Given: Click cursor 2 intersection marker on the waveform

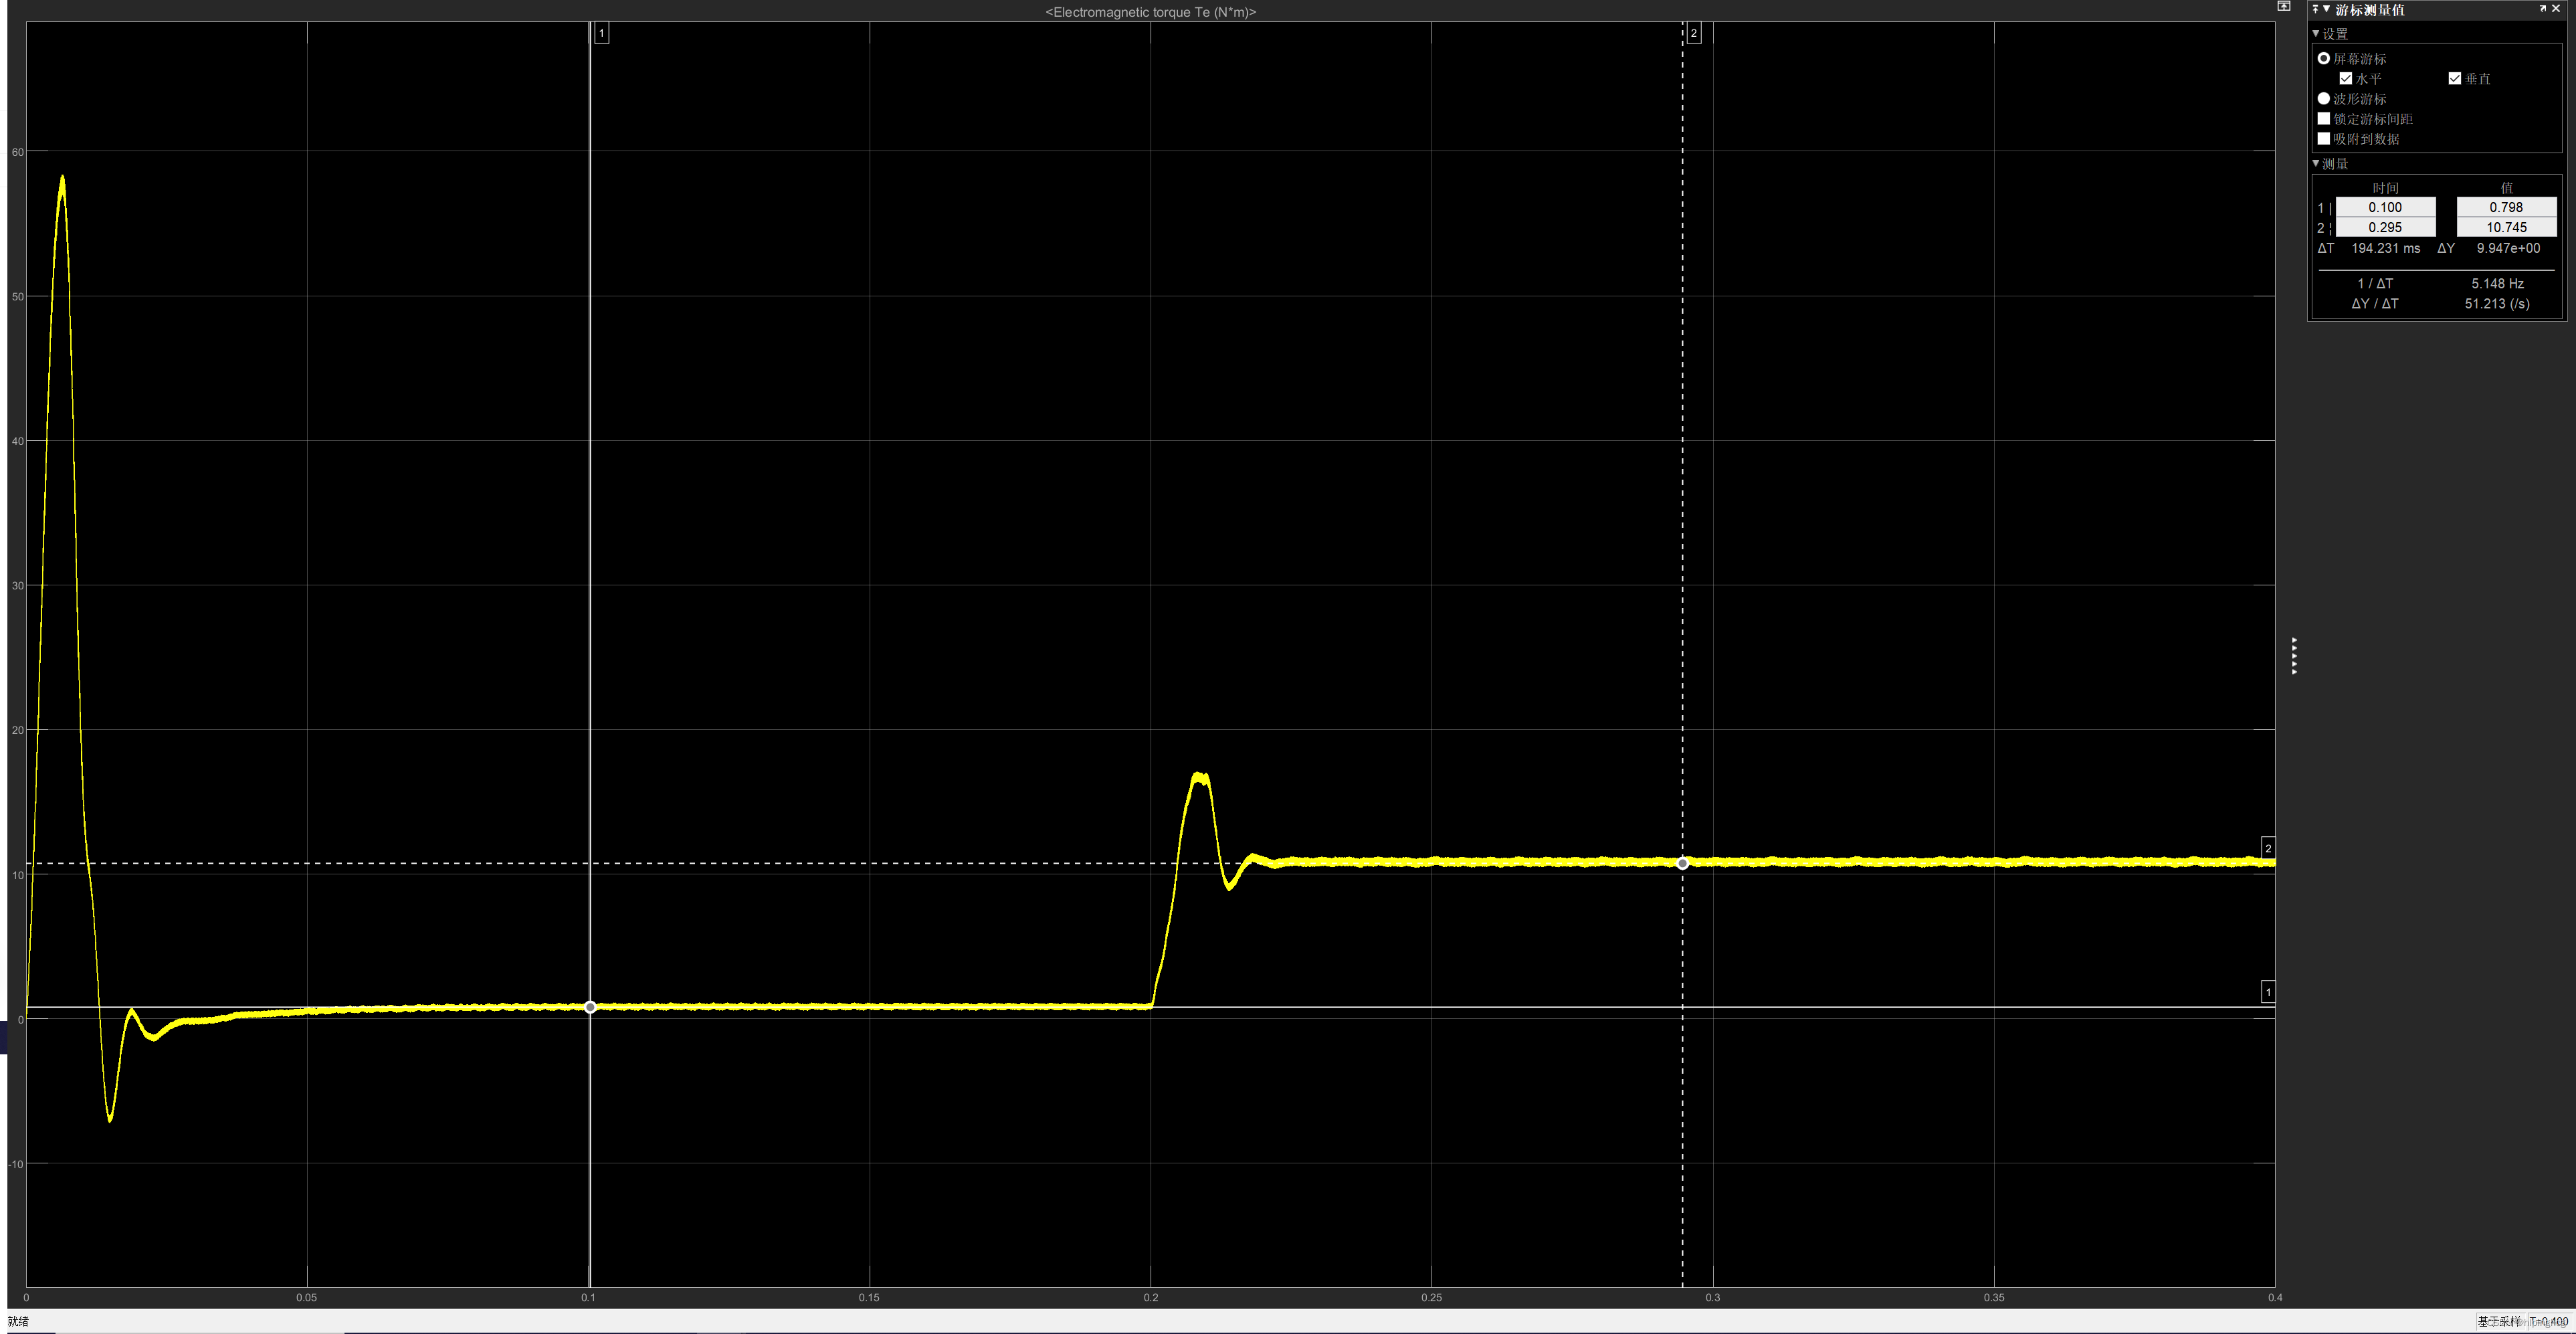Looking at the screenshot, I should (x=1683, y=863).
